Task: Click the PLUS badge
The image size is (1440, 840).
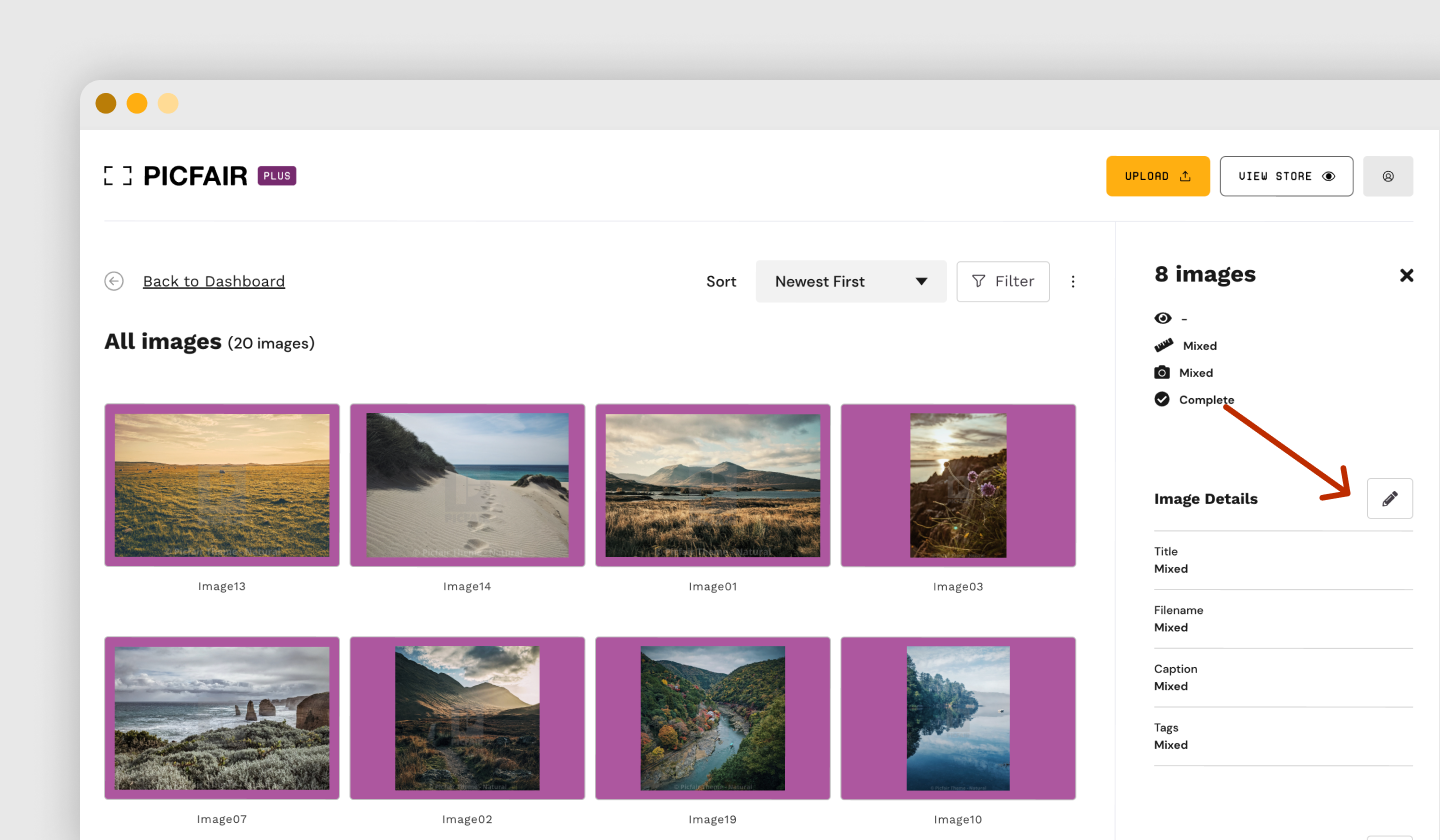Action: (x=277, y=176)
